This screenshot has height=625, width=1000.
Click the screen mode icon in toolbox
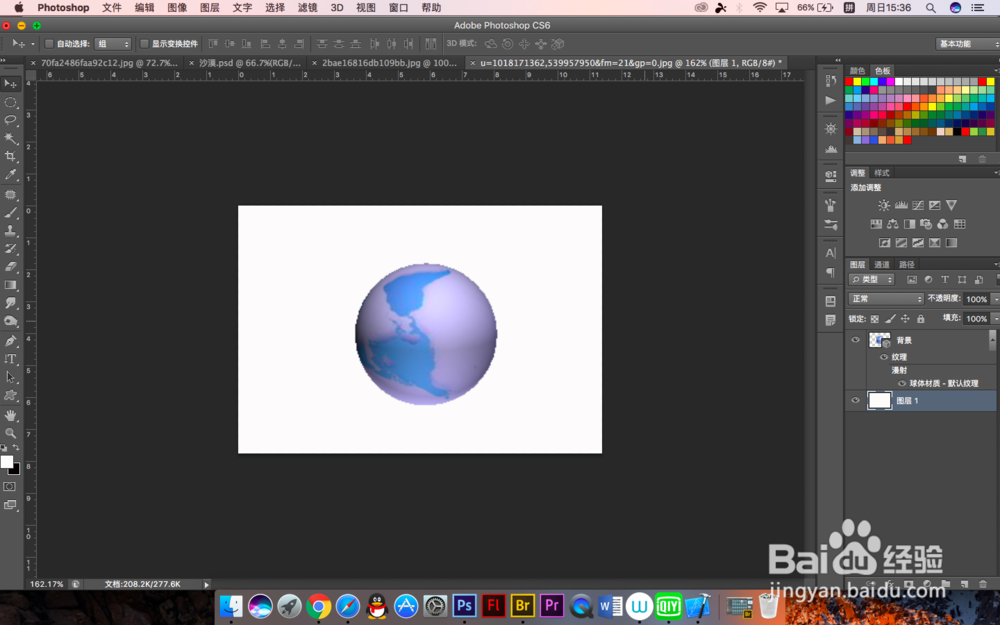click(10, 505)
